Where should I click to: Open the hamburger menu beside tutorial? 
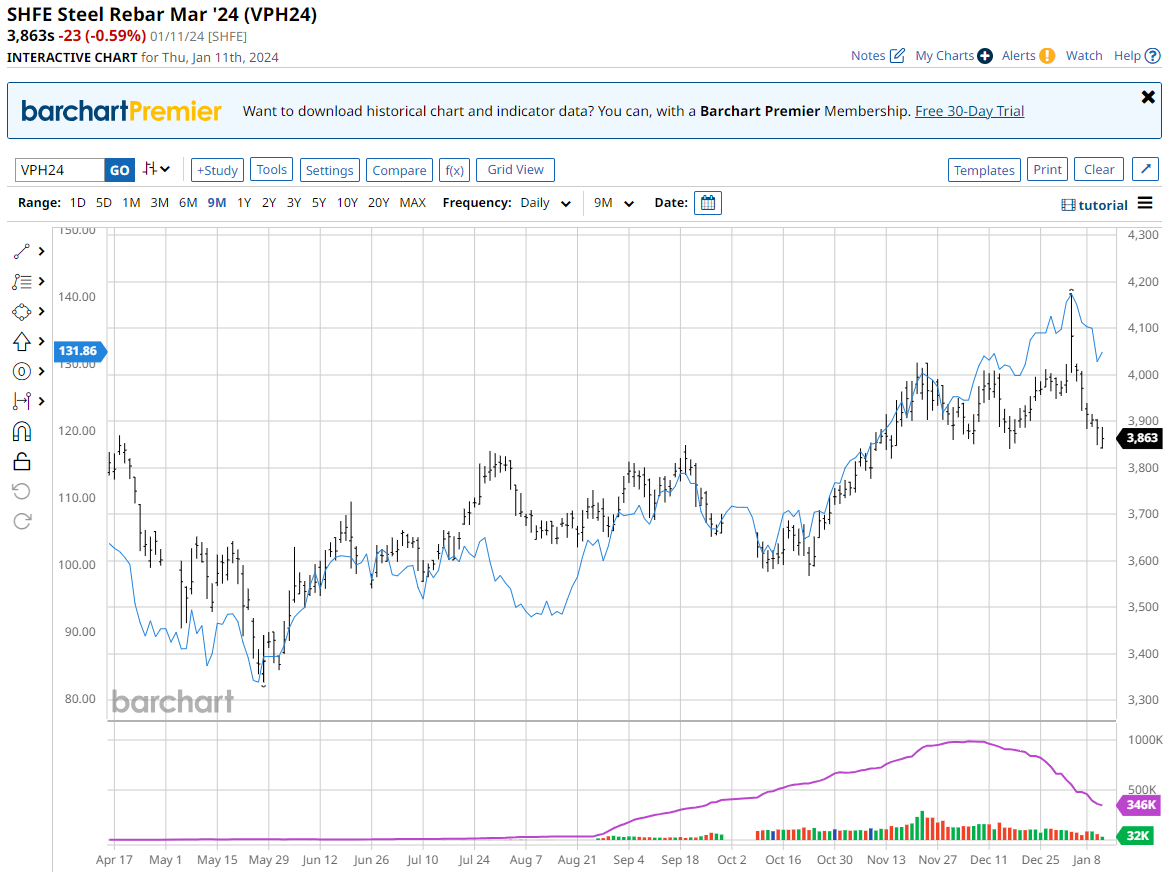pos(1145,204)
